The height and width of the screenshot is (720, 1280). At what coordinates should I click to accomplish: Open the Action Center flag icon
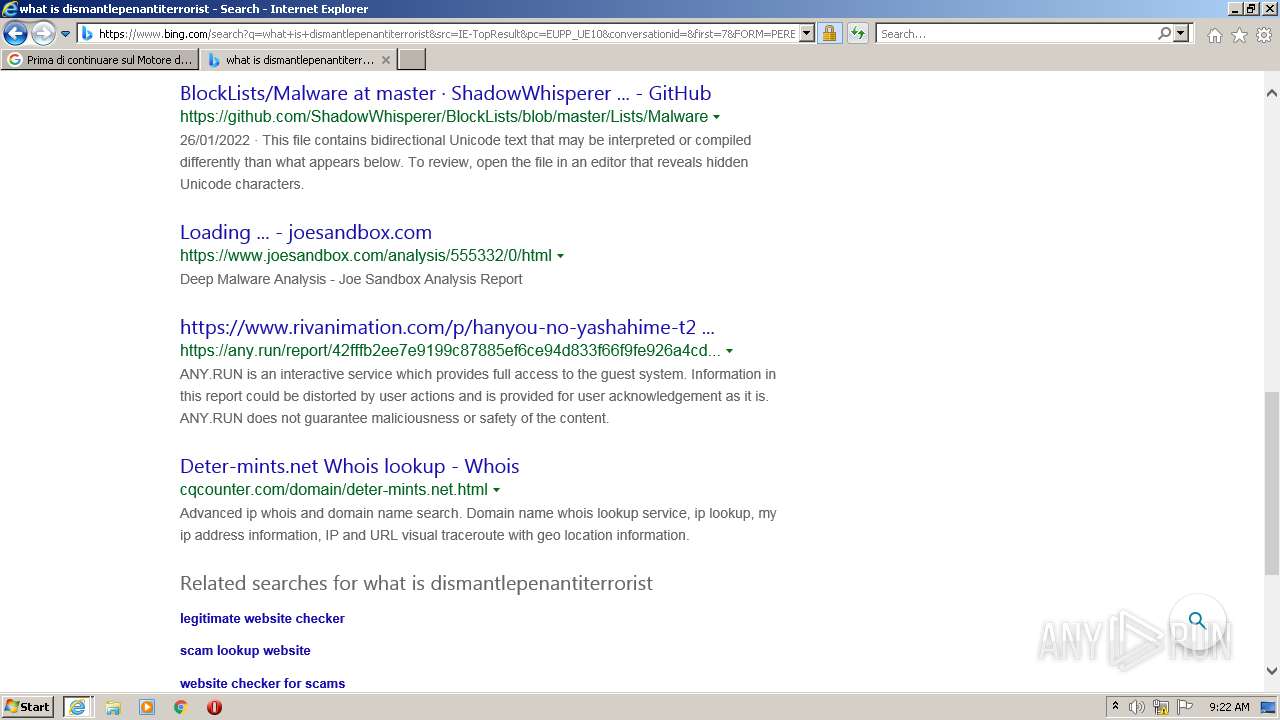[x=1185, y=707]
